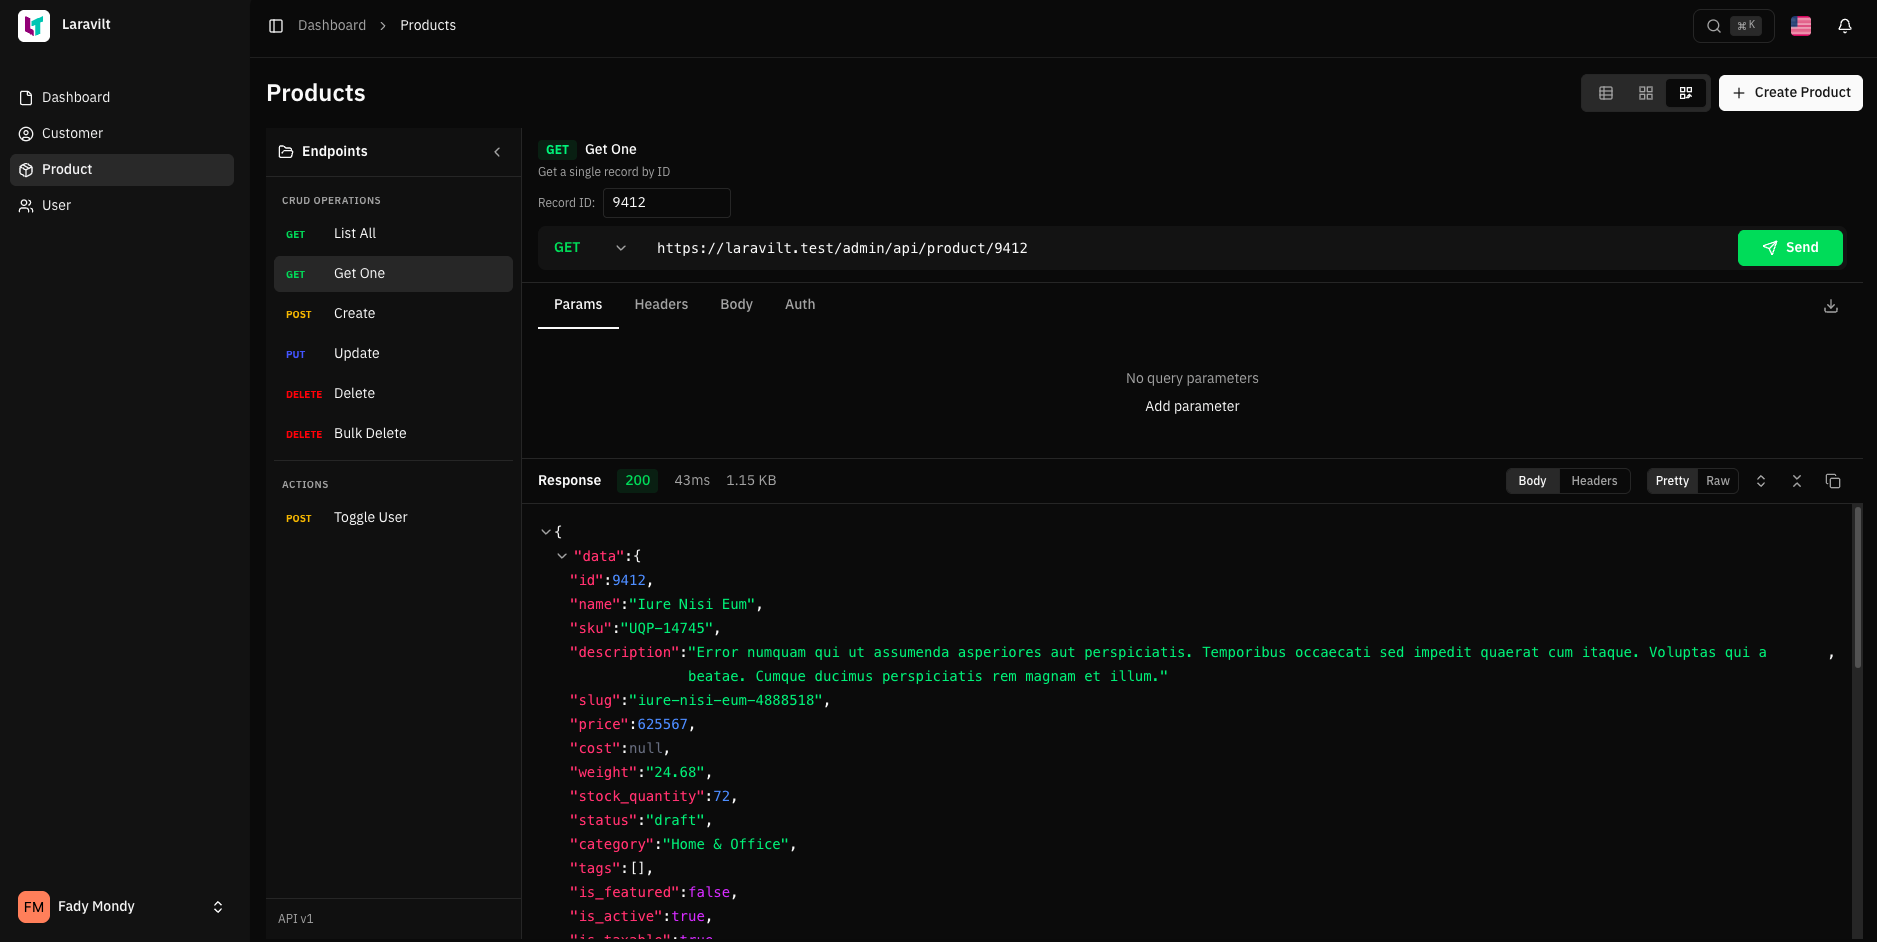This screenshot has width=1877, height=942.
Task: Collapse all response JSON nodes icon
Action: 1797,481
